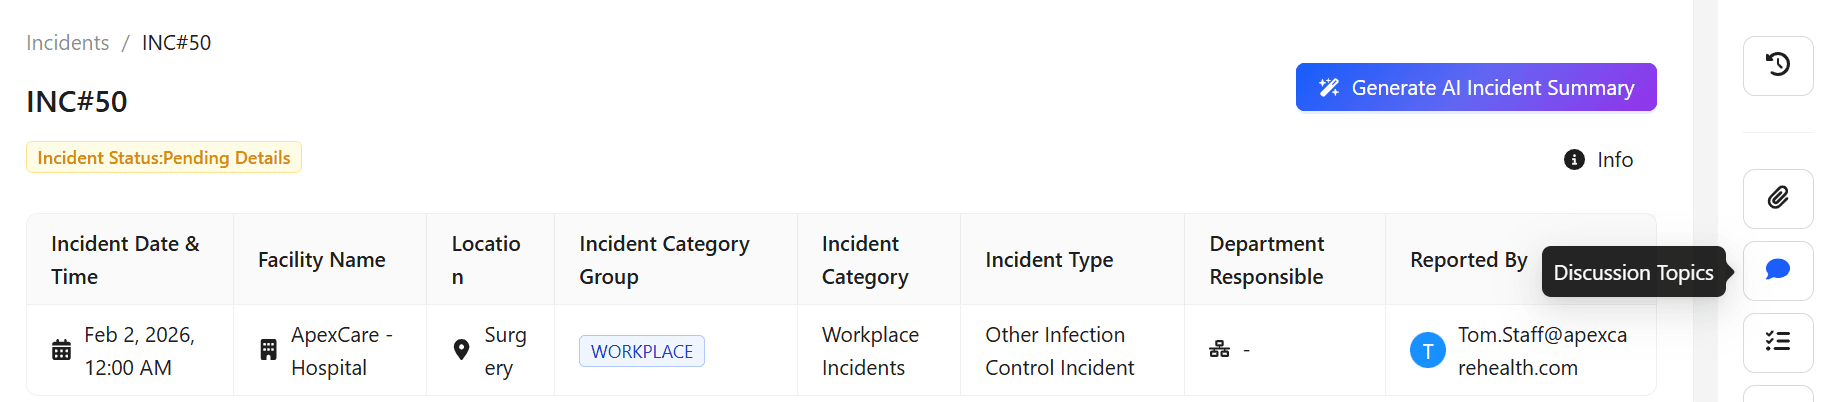The width and height of the screenshot is (1834, 402).
Task: Click the location pin icon
Action: 461,350
